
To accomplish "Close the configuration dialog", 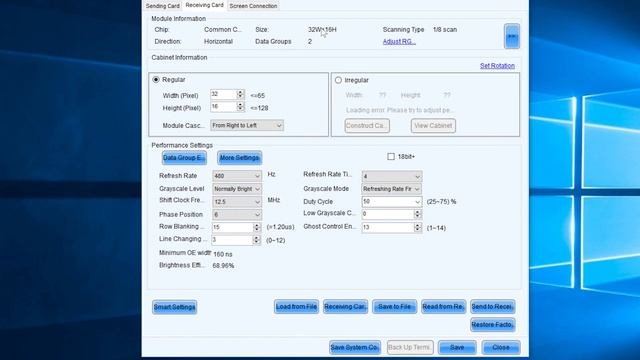I will pos(501,347).
